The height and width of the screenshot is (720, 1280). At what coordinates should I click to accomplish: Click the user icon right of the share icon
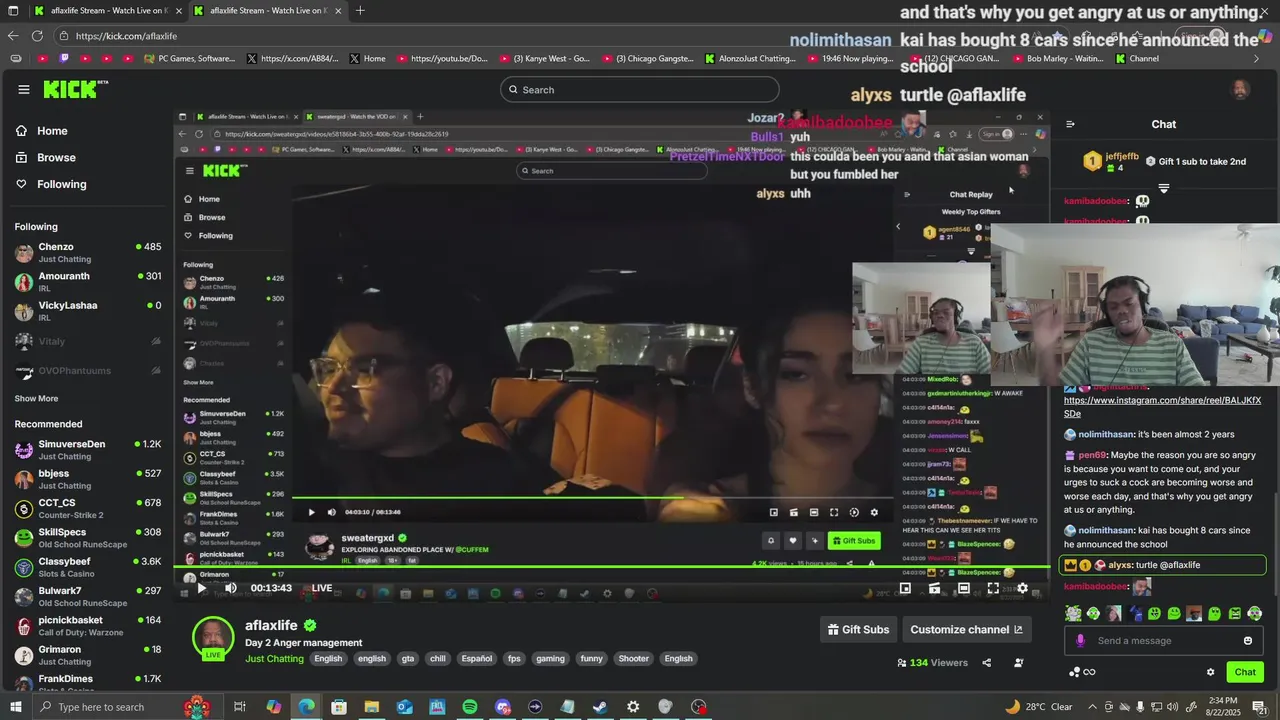(x=1019, y=662)
